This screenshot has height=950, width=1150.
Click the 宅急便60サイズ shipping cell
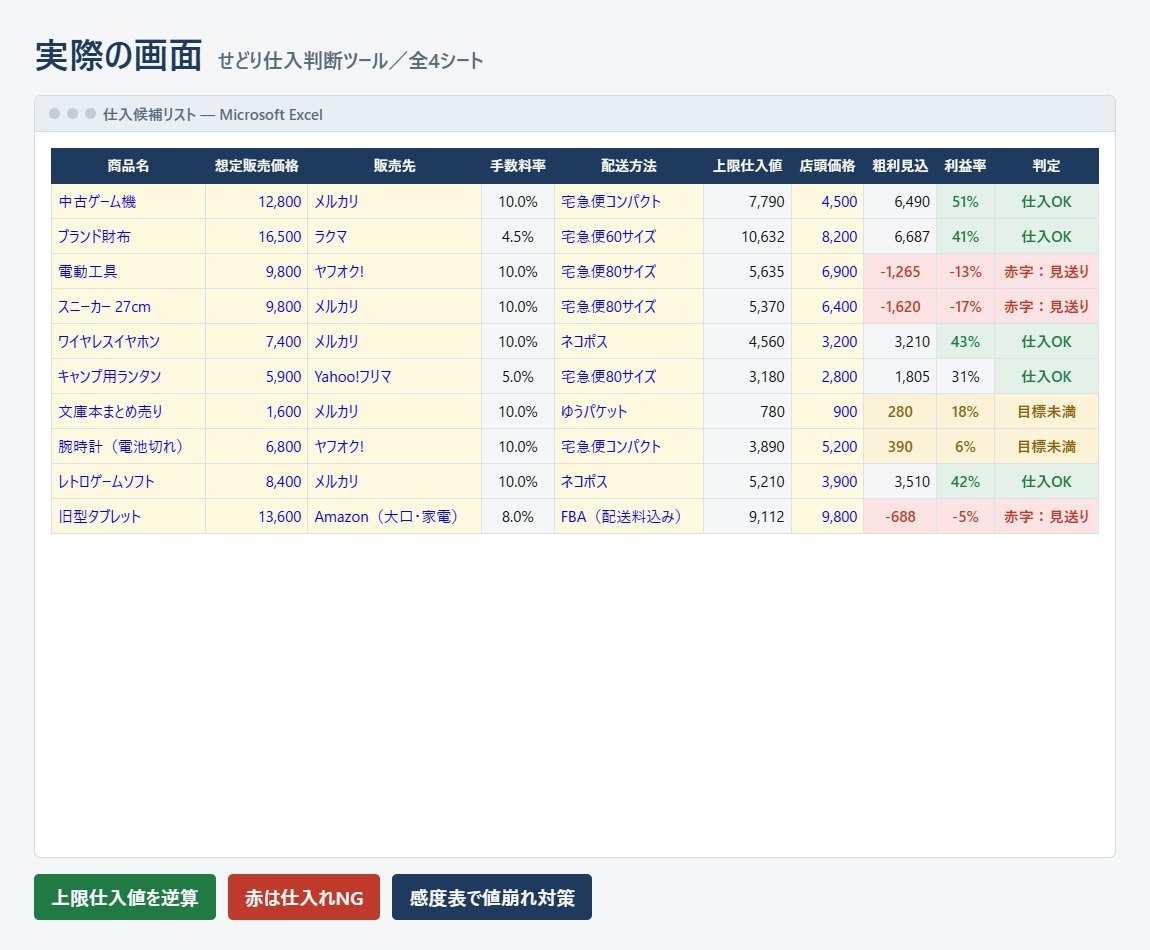629,236
